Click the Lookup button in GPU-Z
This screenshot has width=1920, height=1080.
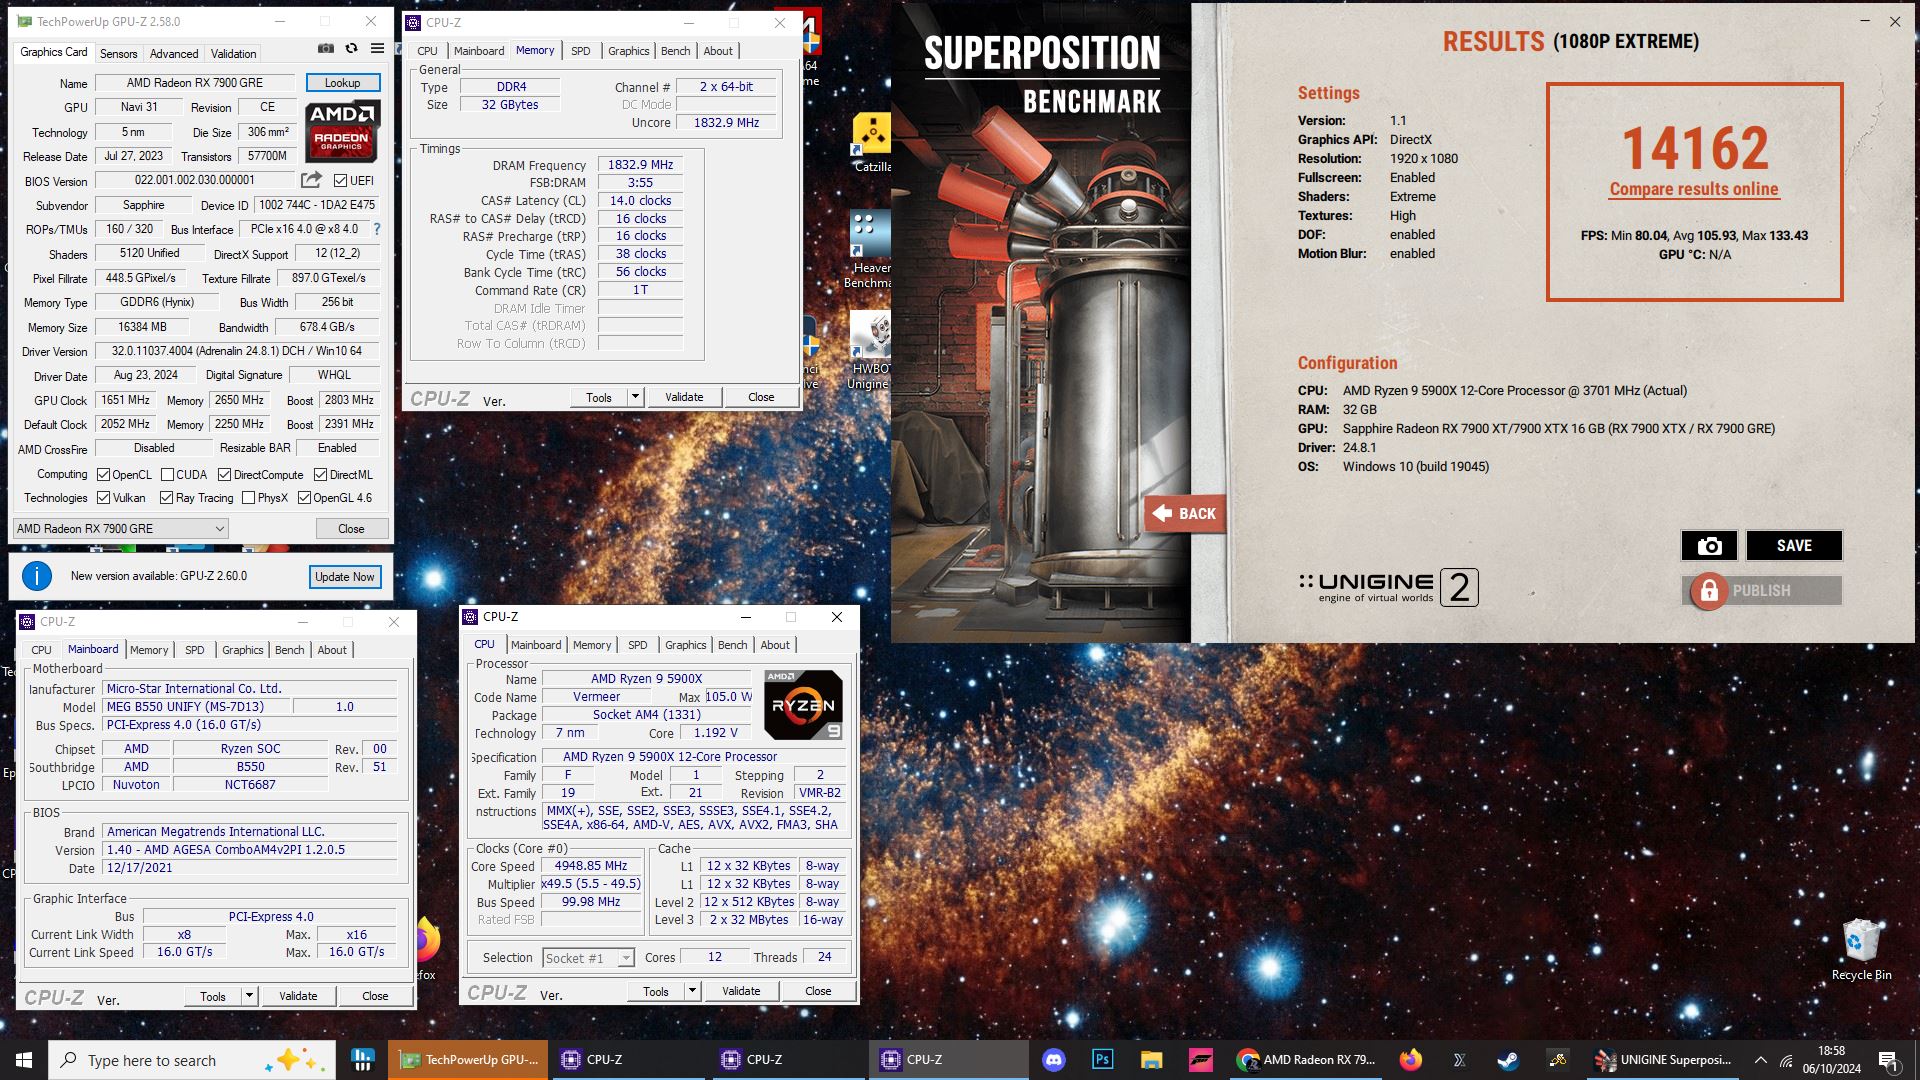point(342,83)
